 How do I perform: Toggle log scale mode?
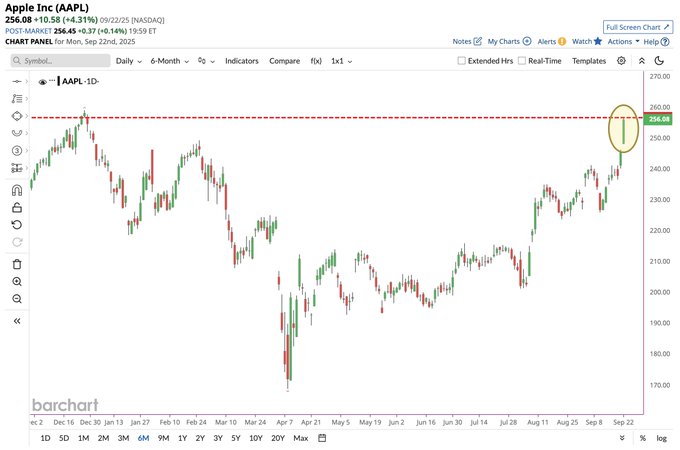(x=661, y=438)
